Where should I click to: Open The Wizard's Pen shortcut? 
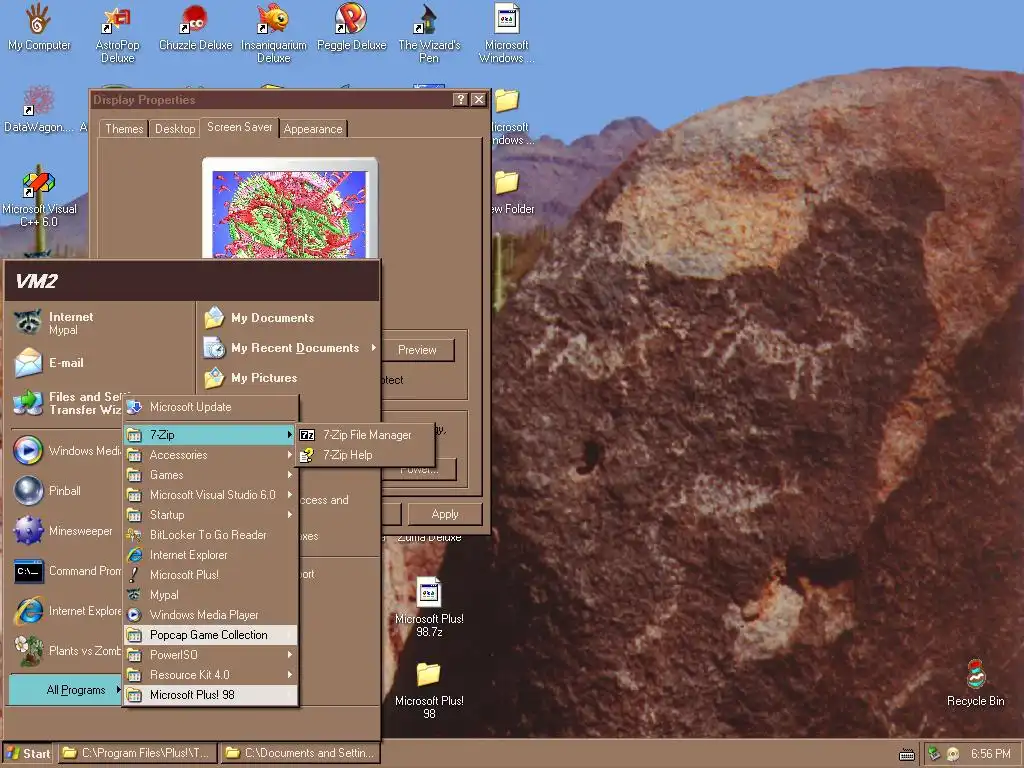[429, 34]
